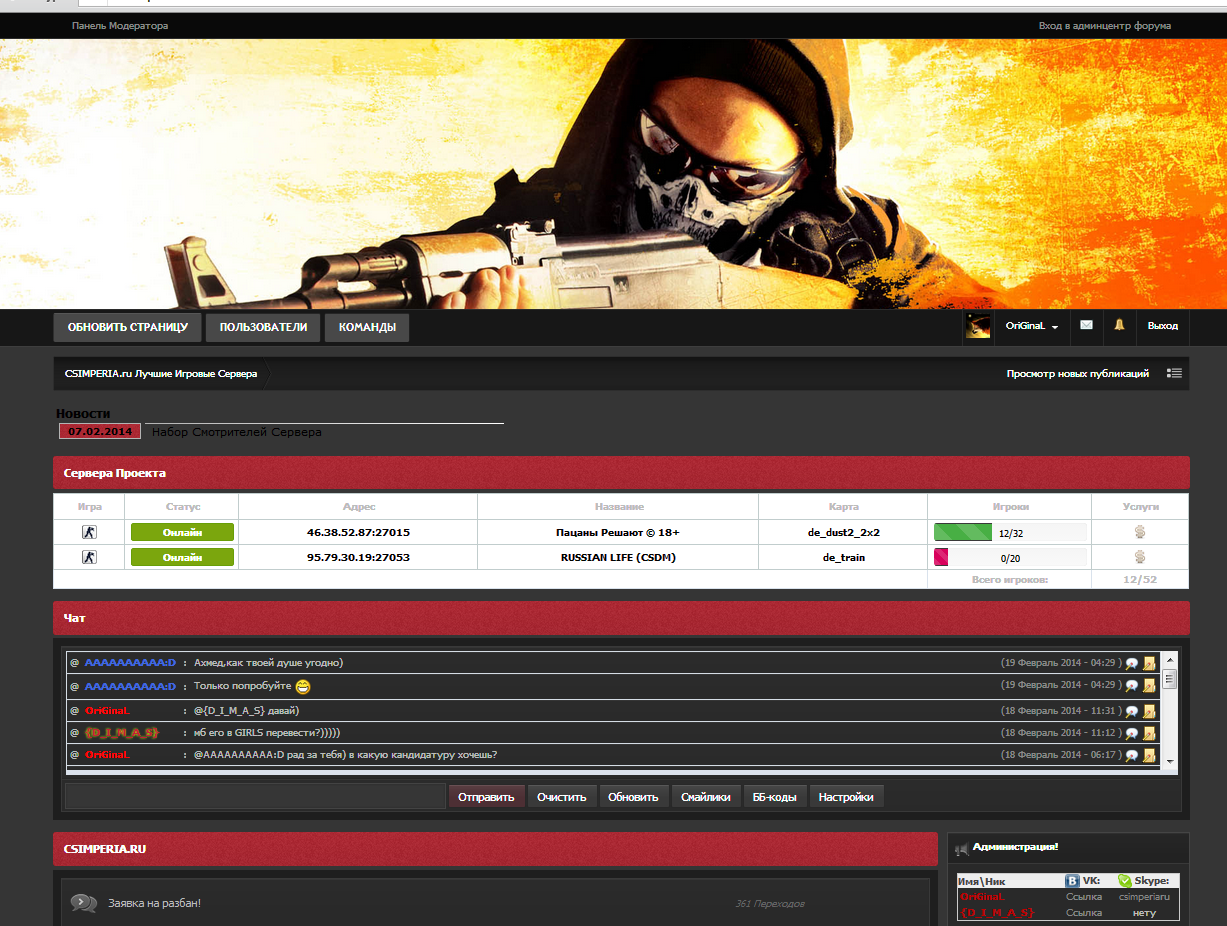Click CSIMPERIA.ru Лучшие Игровые Сервера breadcrumb

[x=161, y=373]
